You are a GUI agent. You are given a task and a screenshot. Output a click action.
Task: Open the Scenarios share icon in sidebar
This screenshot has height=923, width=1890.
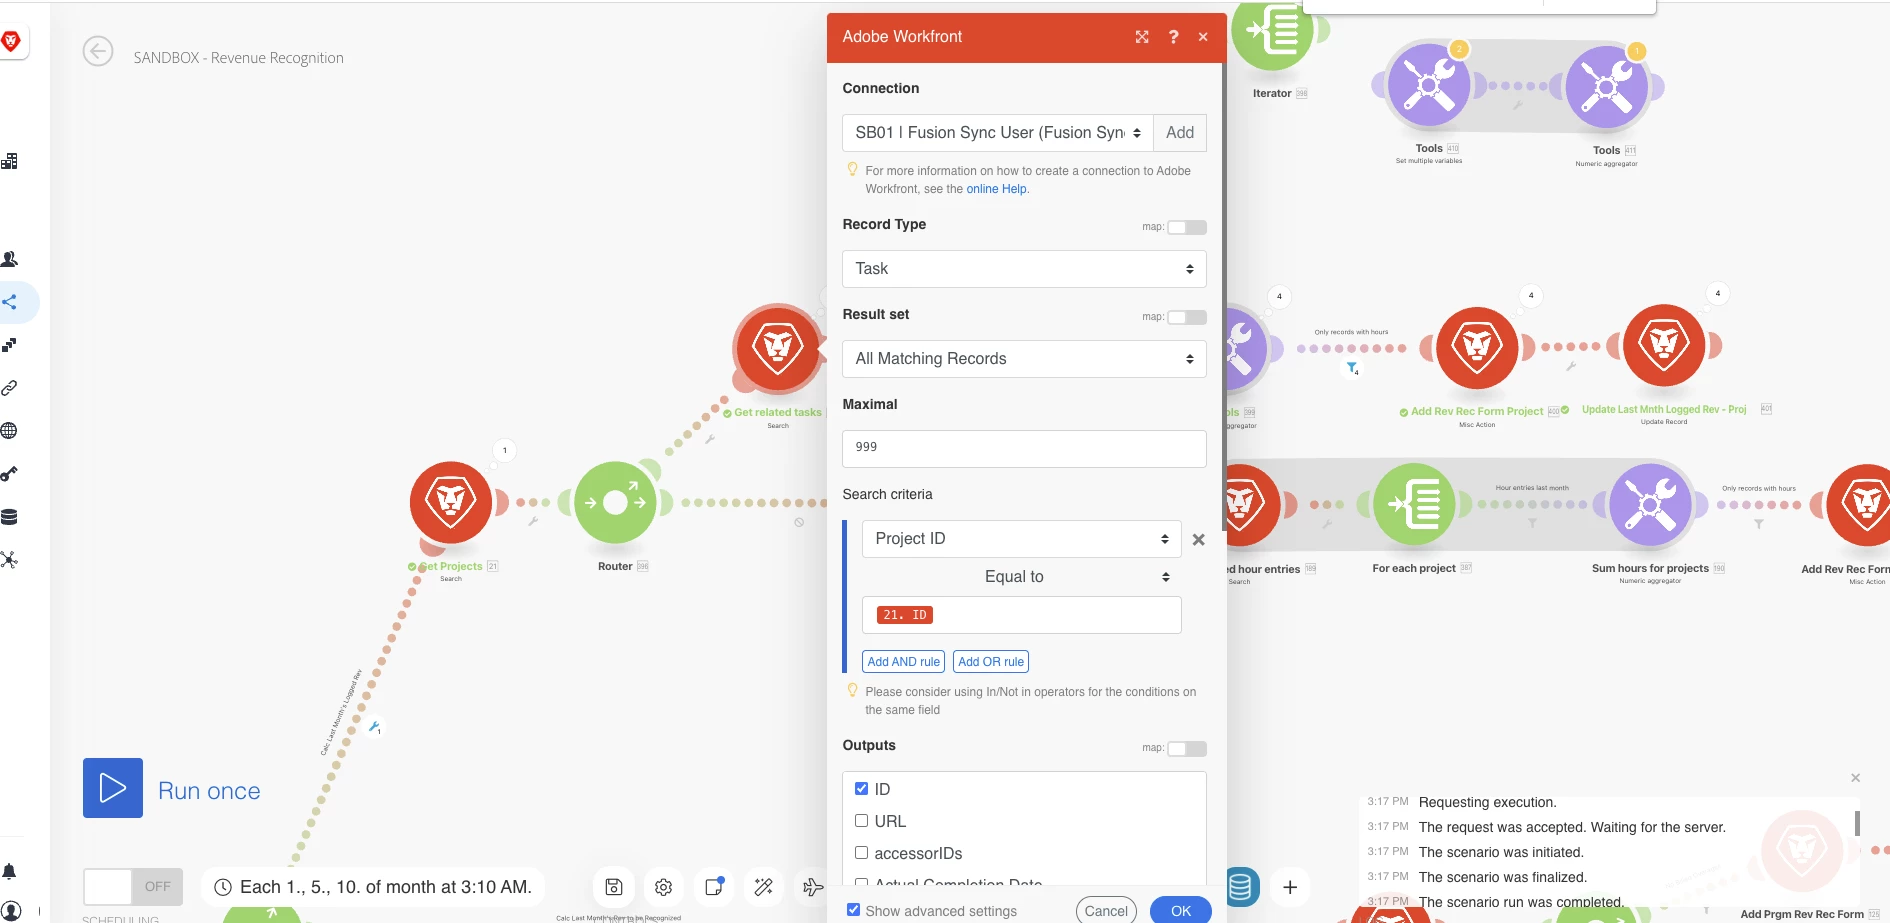pos(9,302)
